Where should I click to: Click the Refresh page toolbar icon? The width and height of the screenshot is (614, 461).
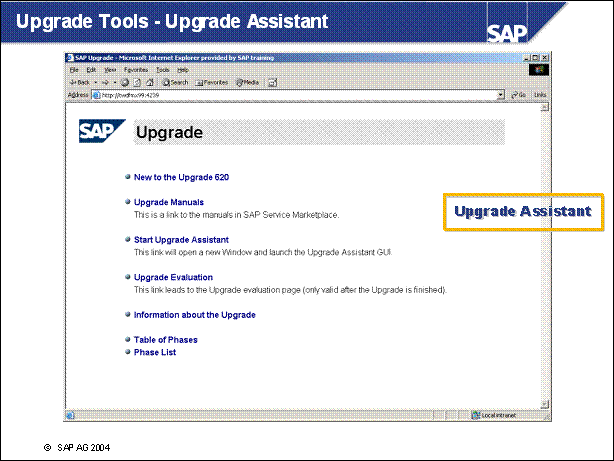point(136,82)
